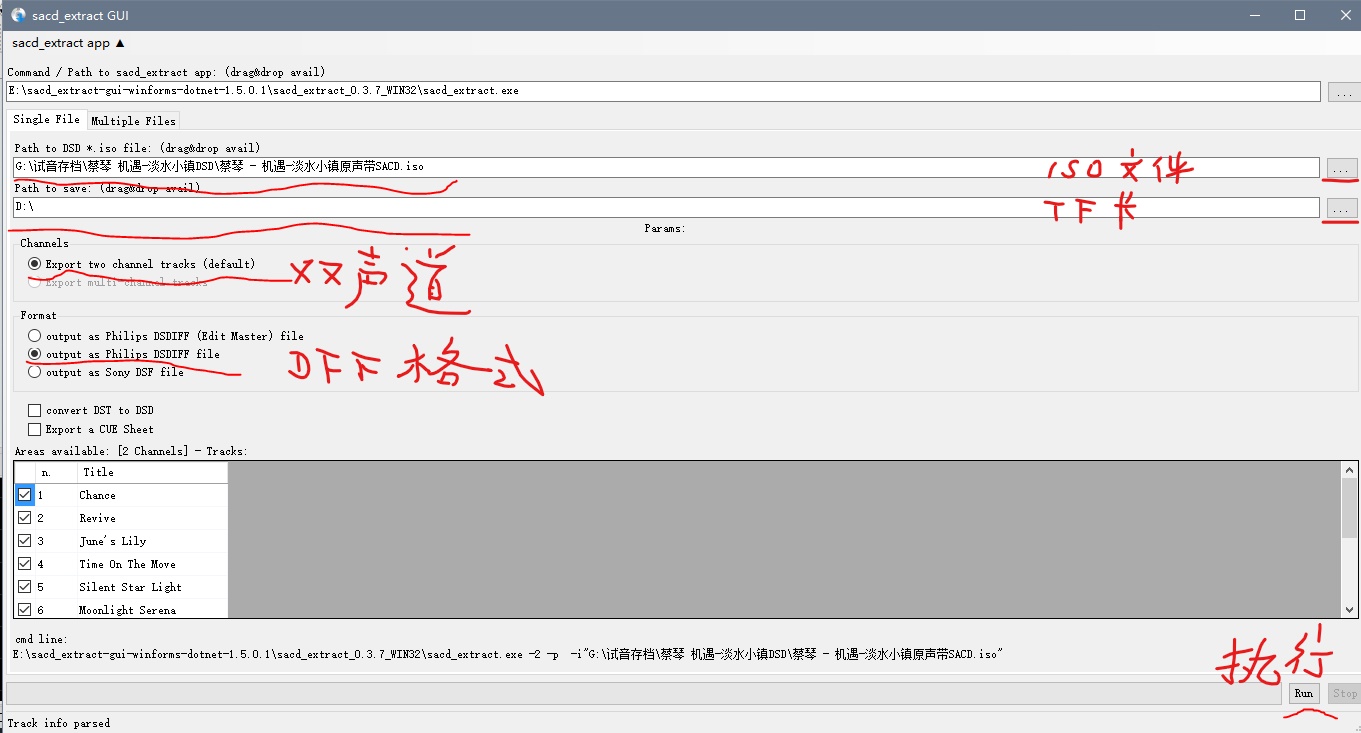
Task: Browse for the save path folder
Action: [1342, 208]
